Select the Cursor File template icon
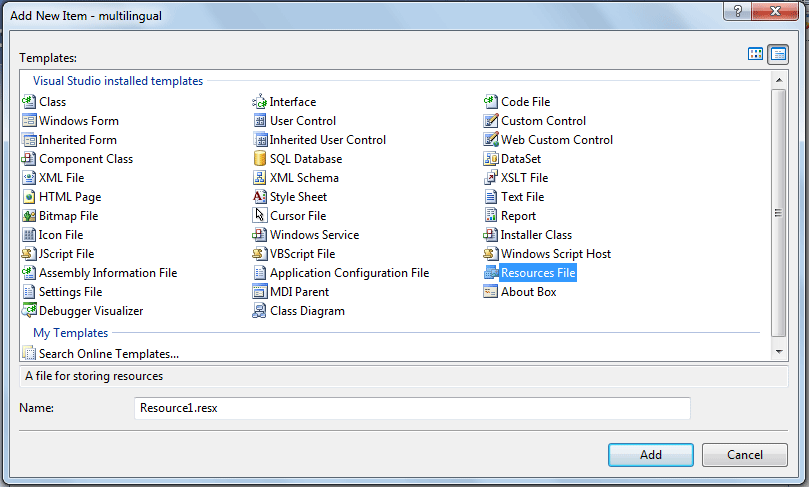This screenshot has height=487, width=809. pos(260,216)
